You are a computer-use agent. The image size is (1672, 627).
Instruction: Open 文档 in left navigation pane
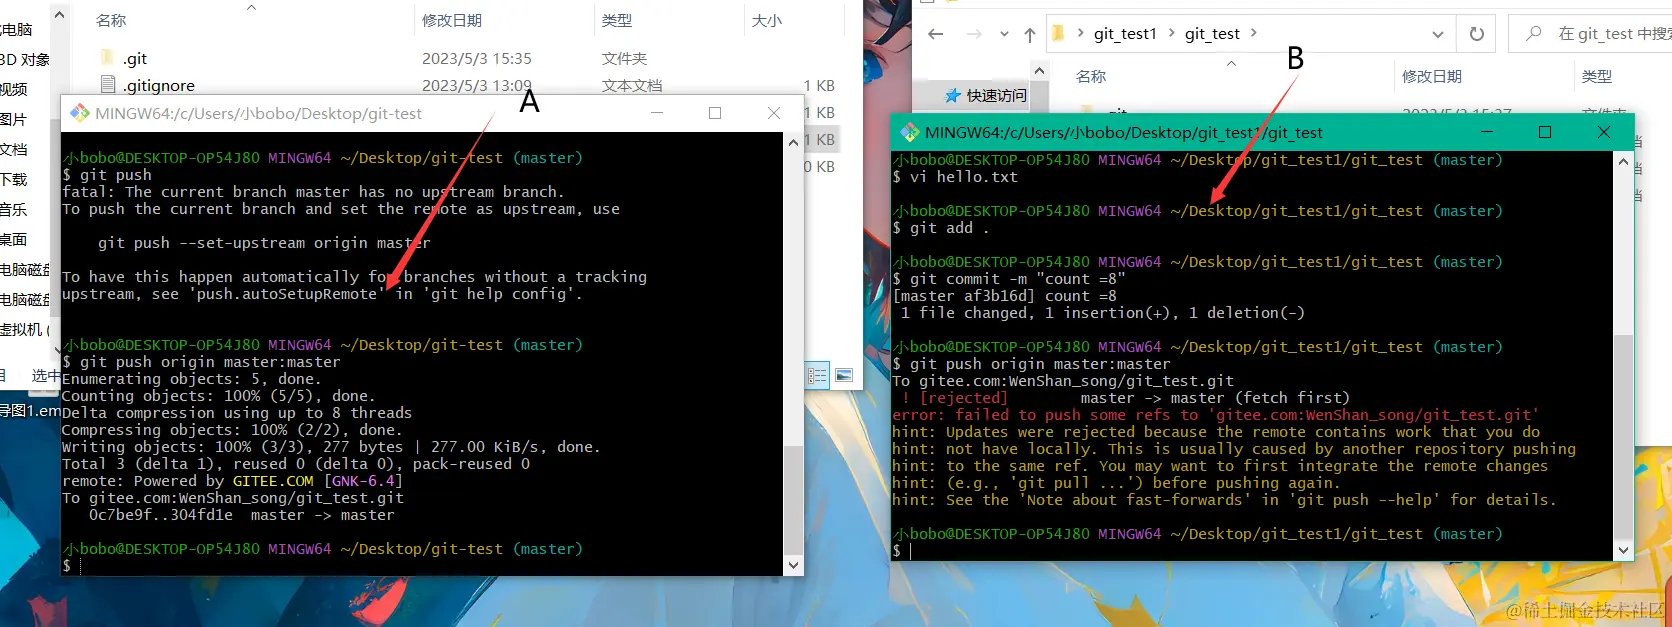pos(14,149)
